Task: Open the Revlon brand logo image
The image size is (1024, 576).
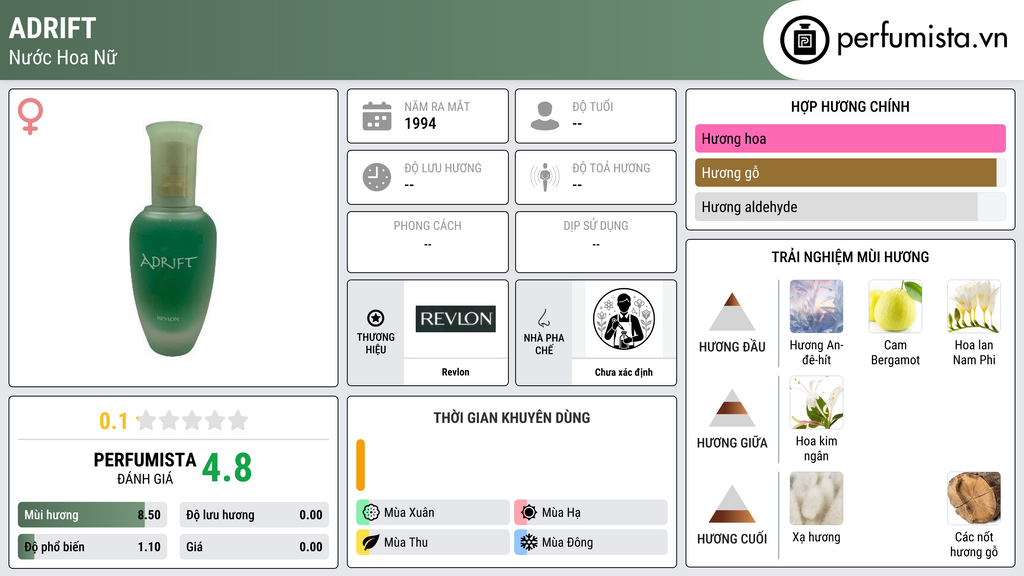Action: [456, 319]
